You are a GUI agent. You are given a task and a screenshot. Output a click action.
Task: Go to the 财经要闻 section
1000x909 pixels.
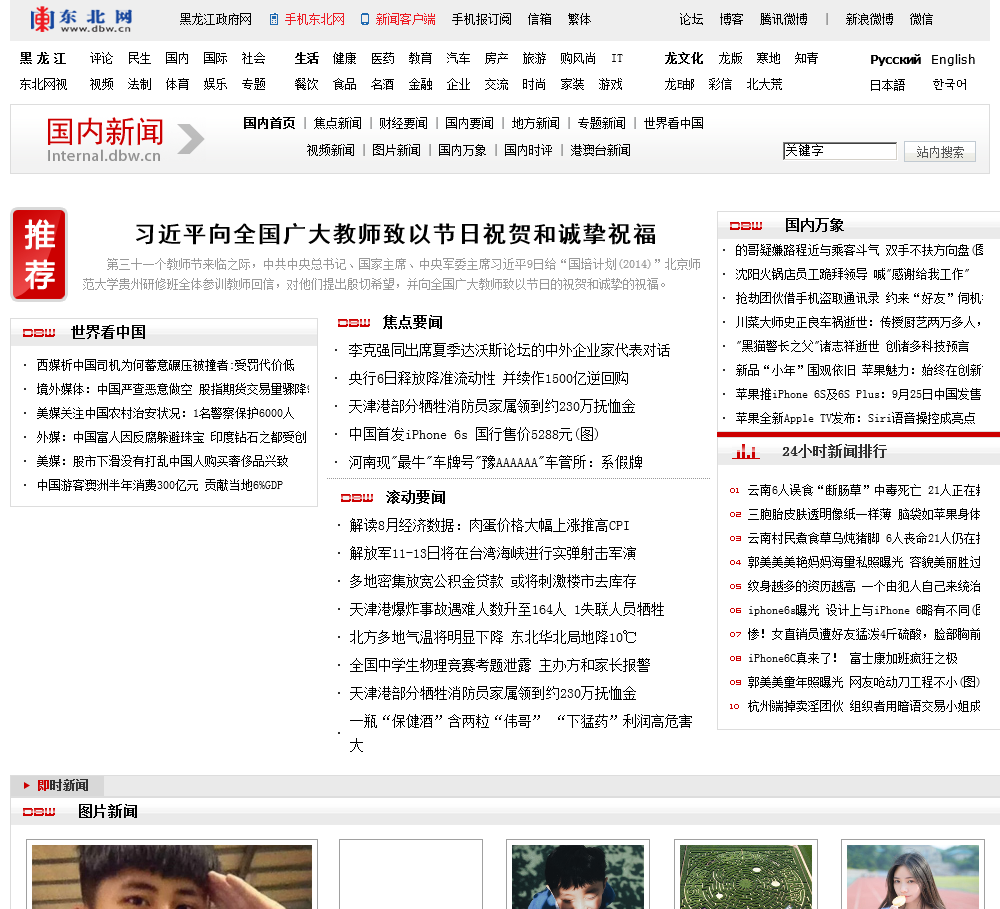[403, 123]
